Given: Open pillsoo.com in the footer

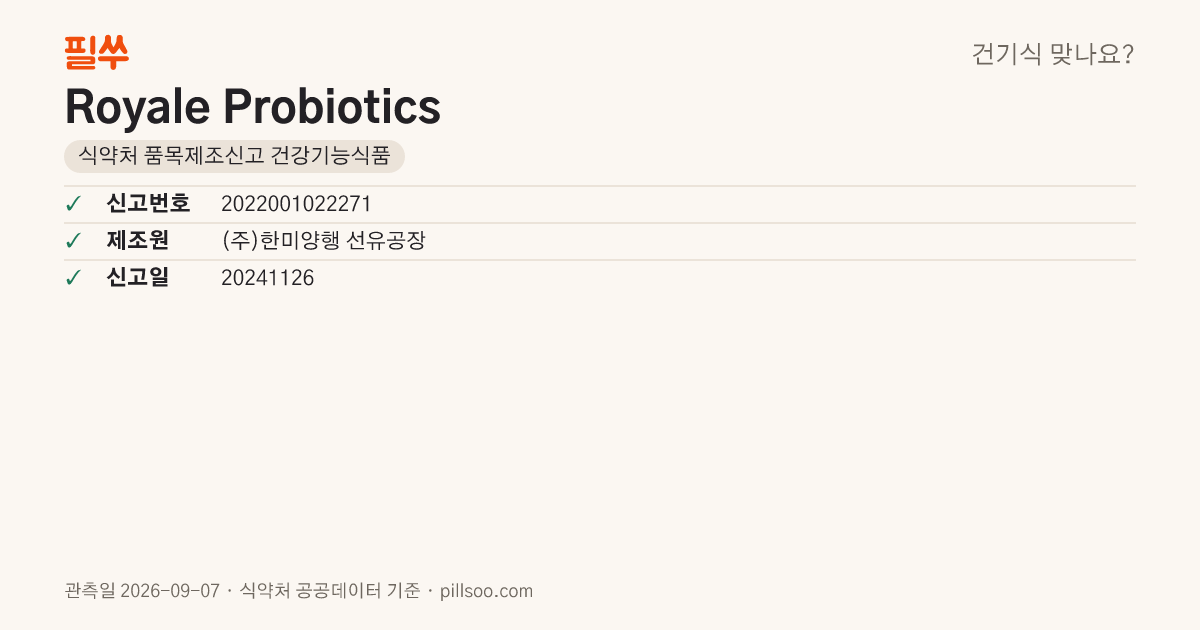Looking at the screenshot, I should tap(486, 591).
